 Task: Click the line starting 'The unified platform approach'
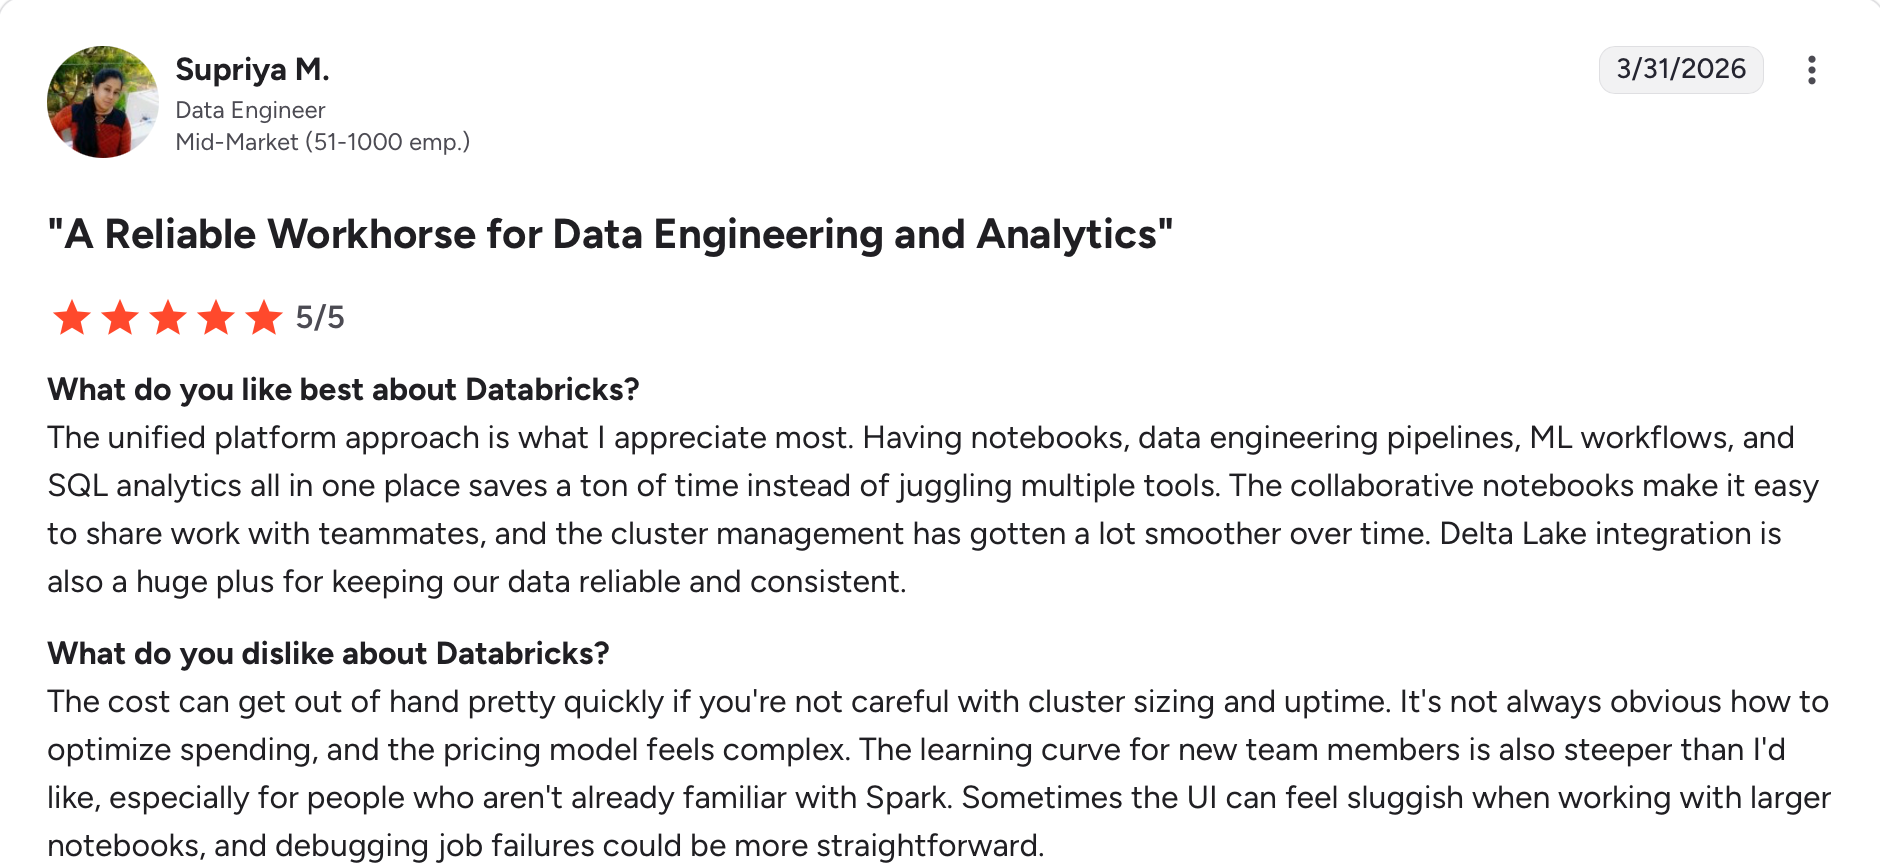[x=920, y=438]
